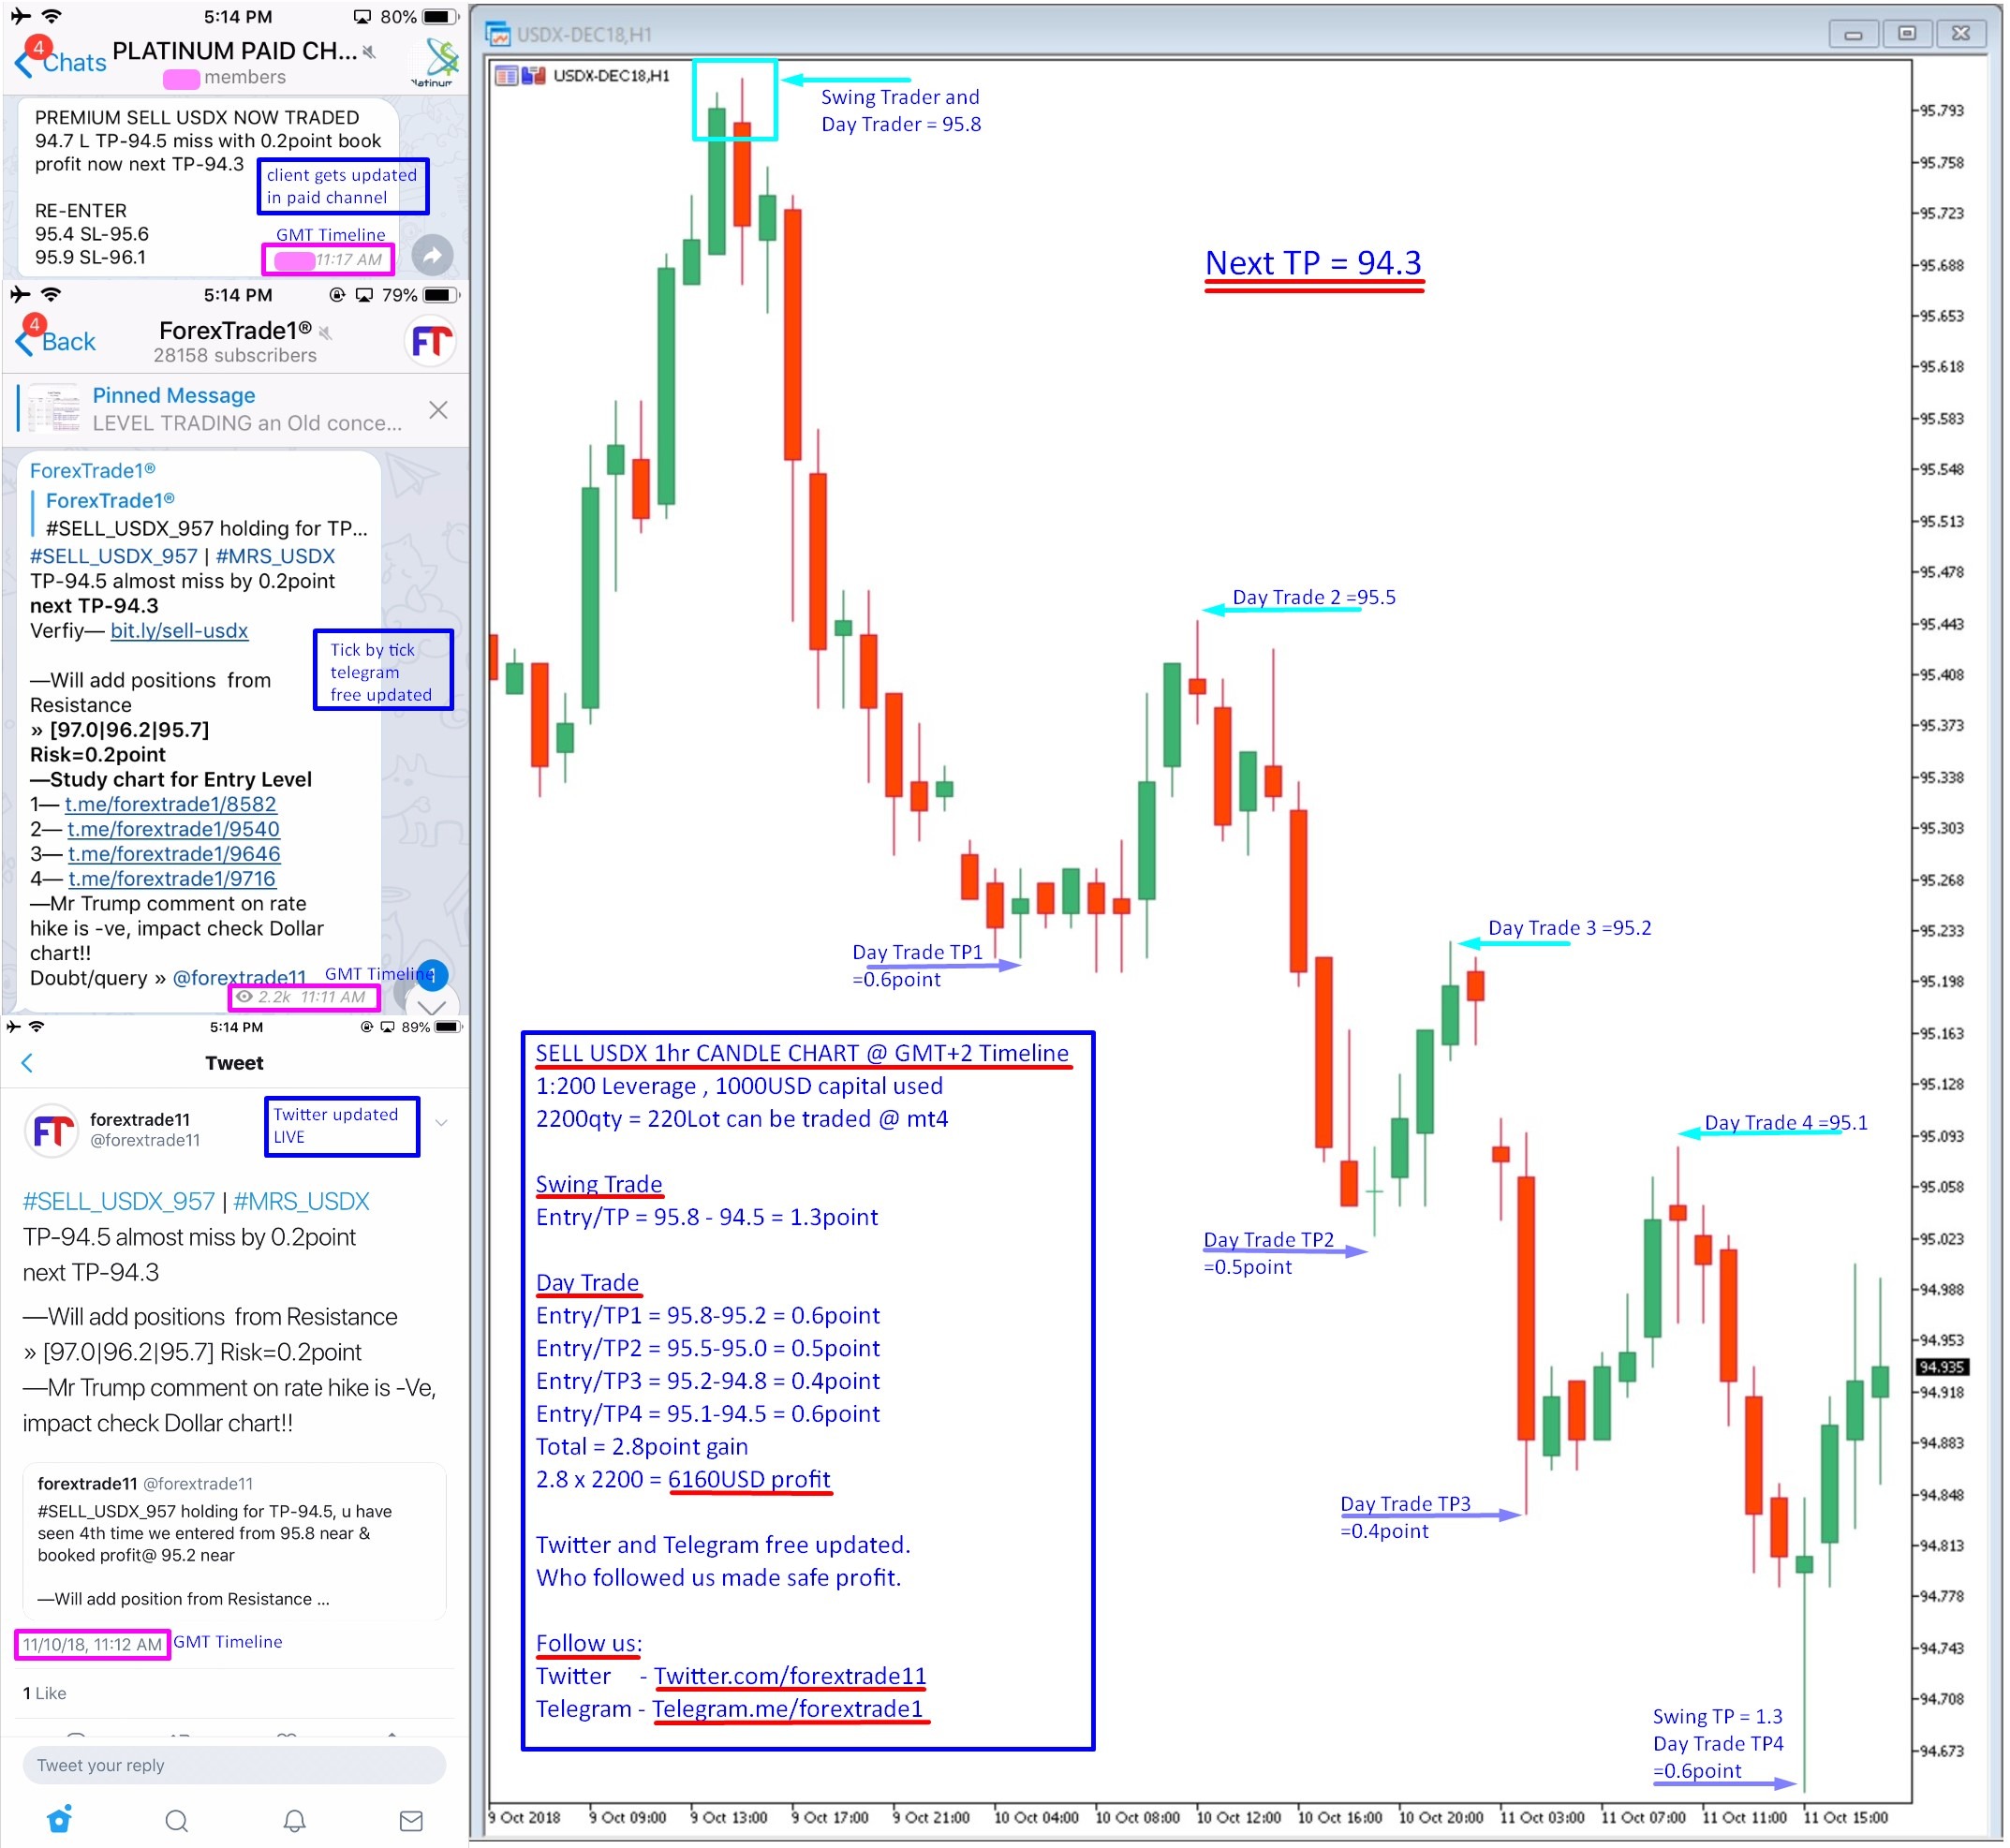Viewport: 2010px width, 1848px height.
Task: Tap the muted speaker icon by PLATINUM PAID
Action: [x=369, y=52]
